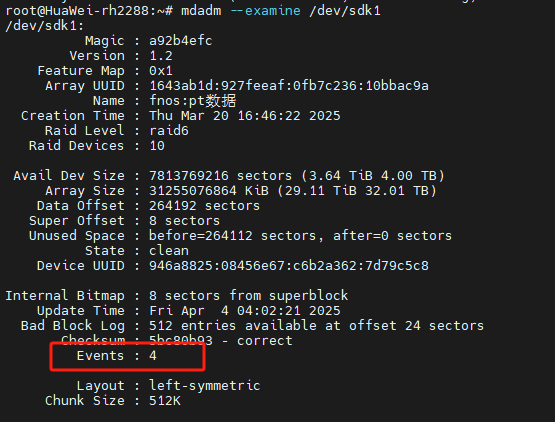This screenshot has width=555, height=422.
Task: Click the Raid Devices value 10
Action: [157, 146]
